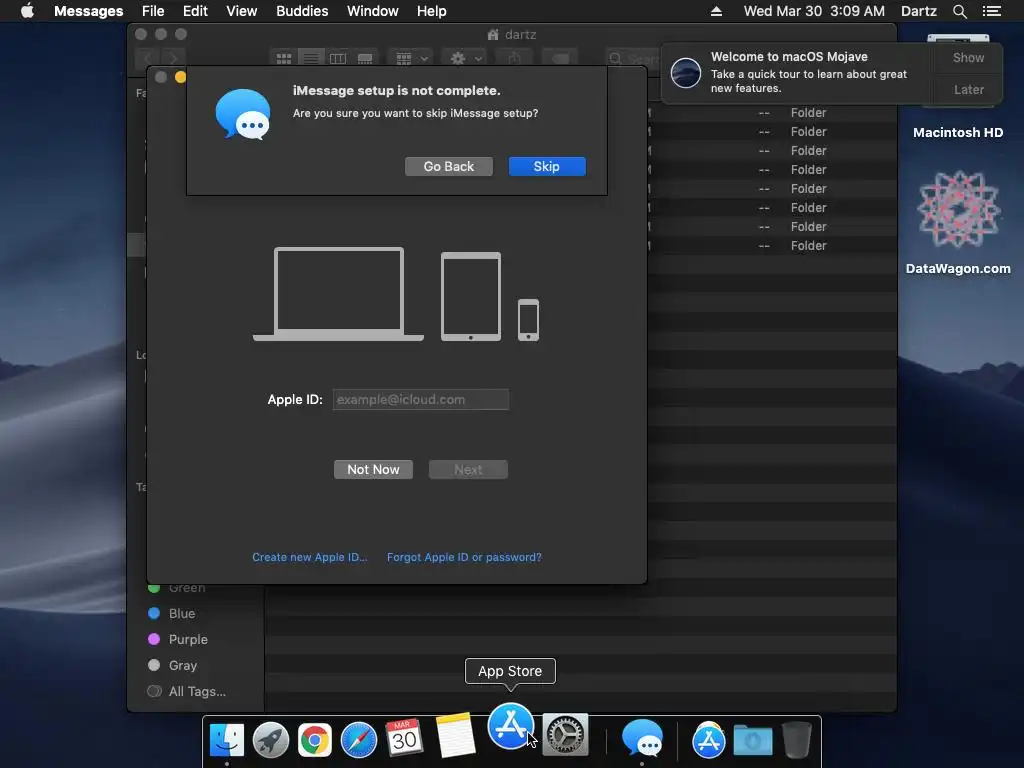Click the Welcome to macOS Mojave notification icon
The image size is (1024, 768).
686,72
